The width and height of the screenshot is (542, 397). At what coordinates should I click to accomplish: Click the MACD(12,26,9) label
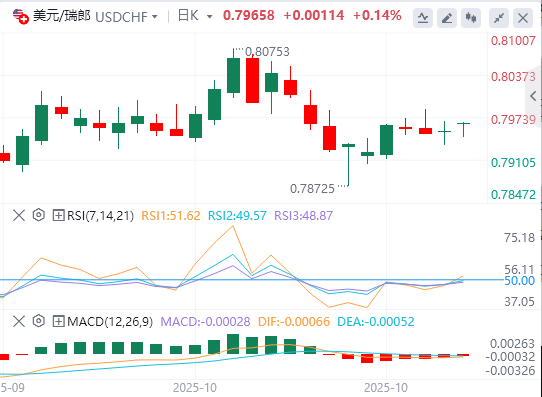(x=110, y=322)
